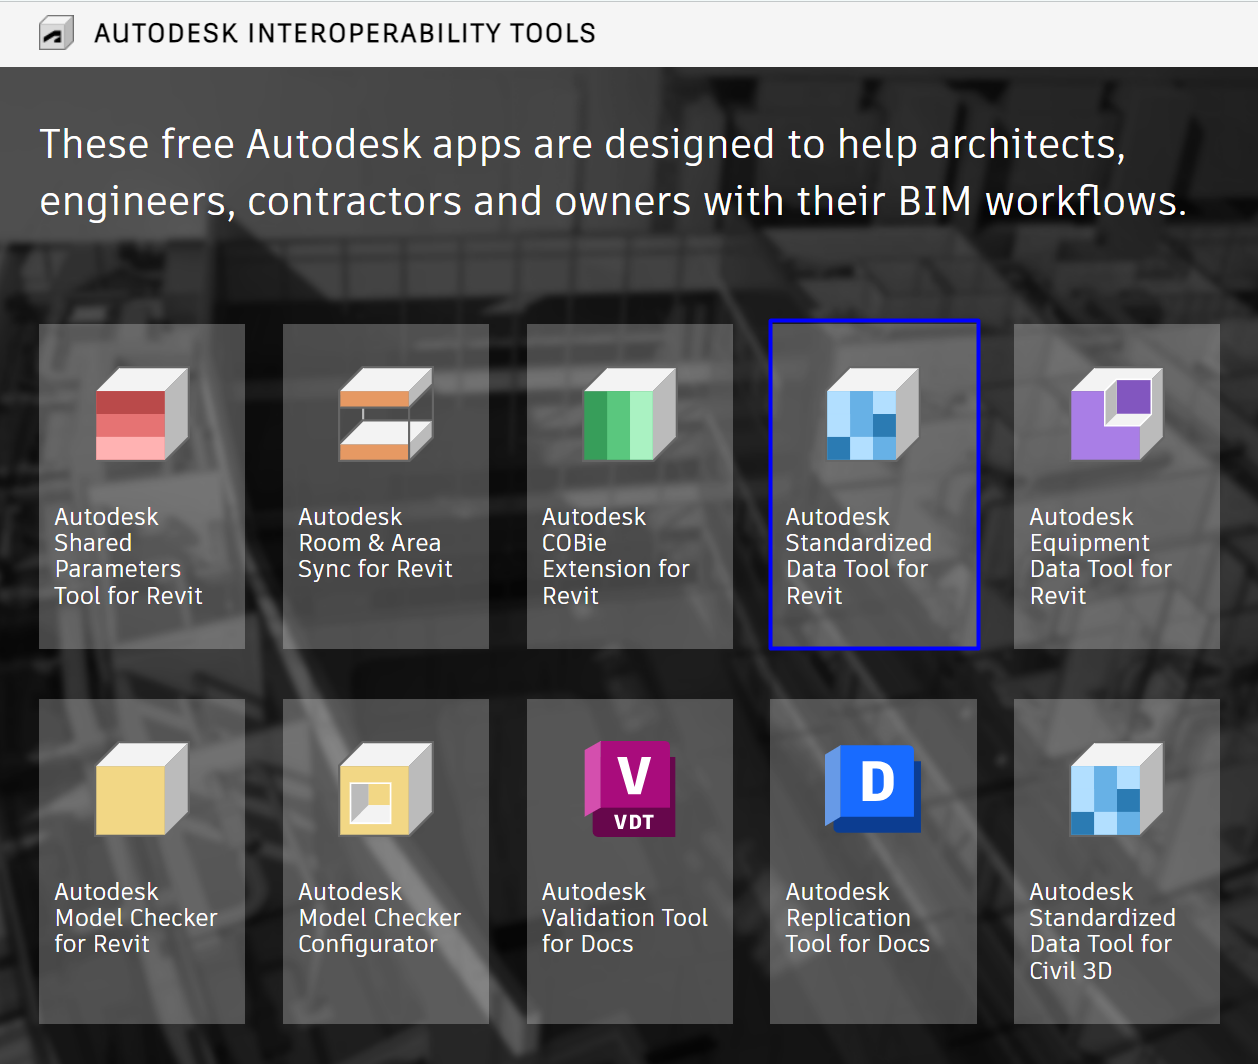Viewport: 1258px width, 1064px height.
Task: Click the Autodesk Interoperability Tools title text
Action: 345,34
